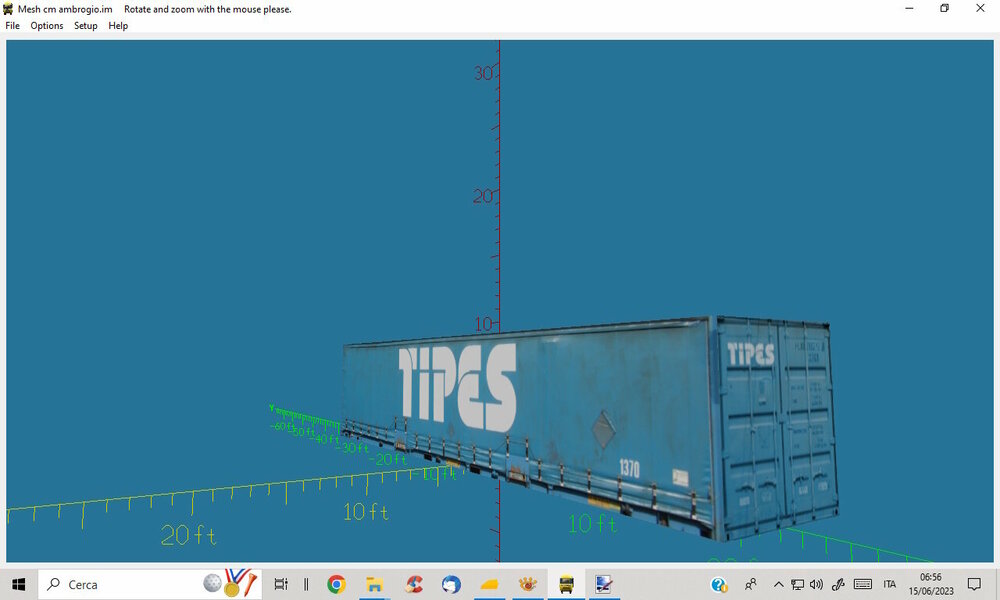1000x600 pixels.
Task: Switch the ITA input language
Action: click(890, 584)
